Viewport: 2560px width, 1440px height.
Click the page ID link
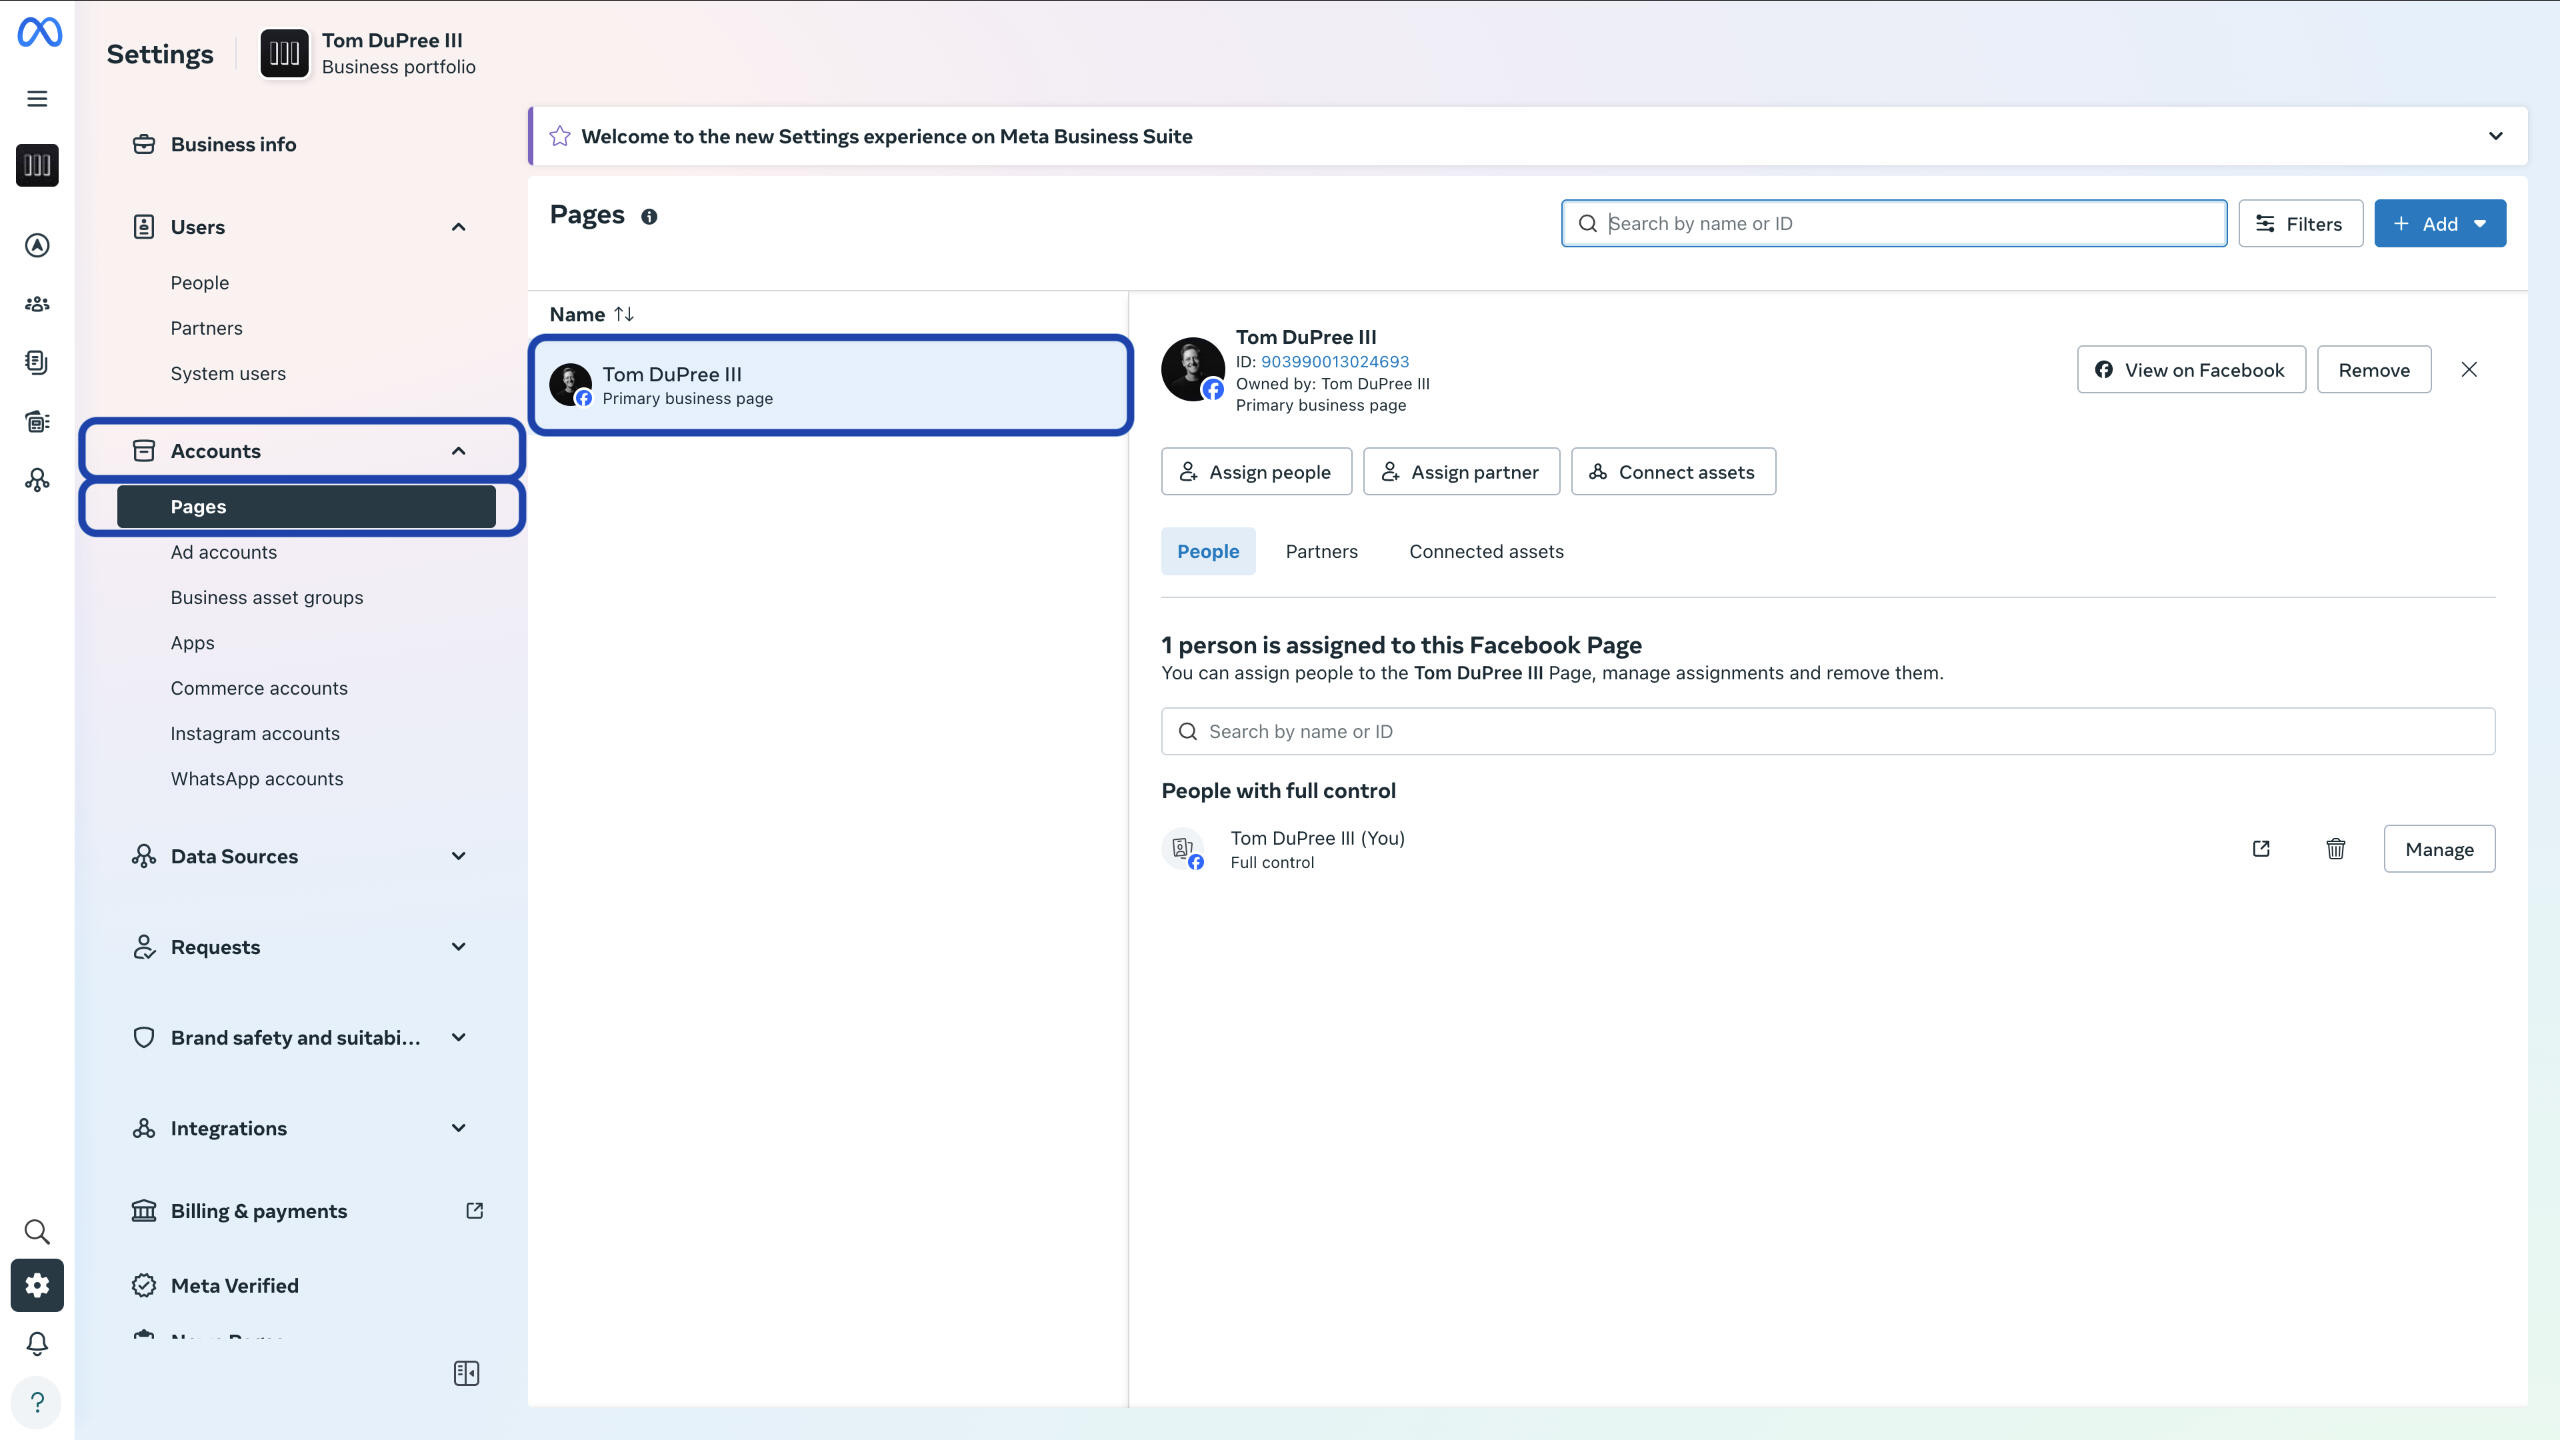1334,361
